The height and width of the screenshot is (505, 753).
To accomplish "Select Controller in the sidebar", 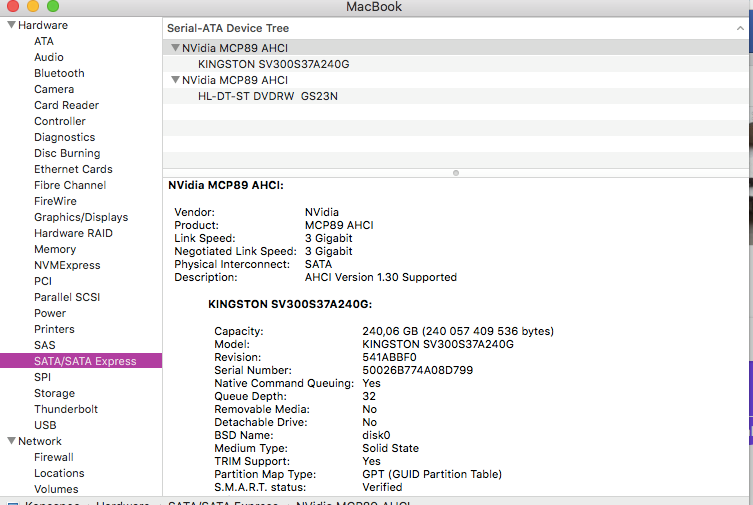I will pos(60,121).
